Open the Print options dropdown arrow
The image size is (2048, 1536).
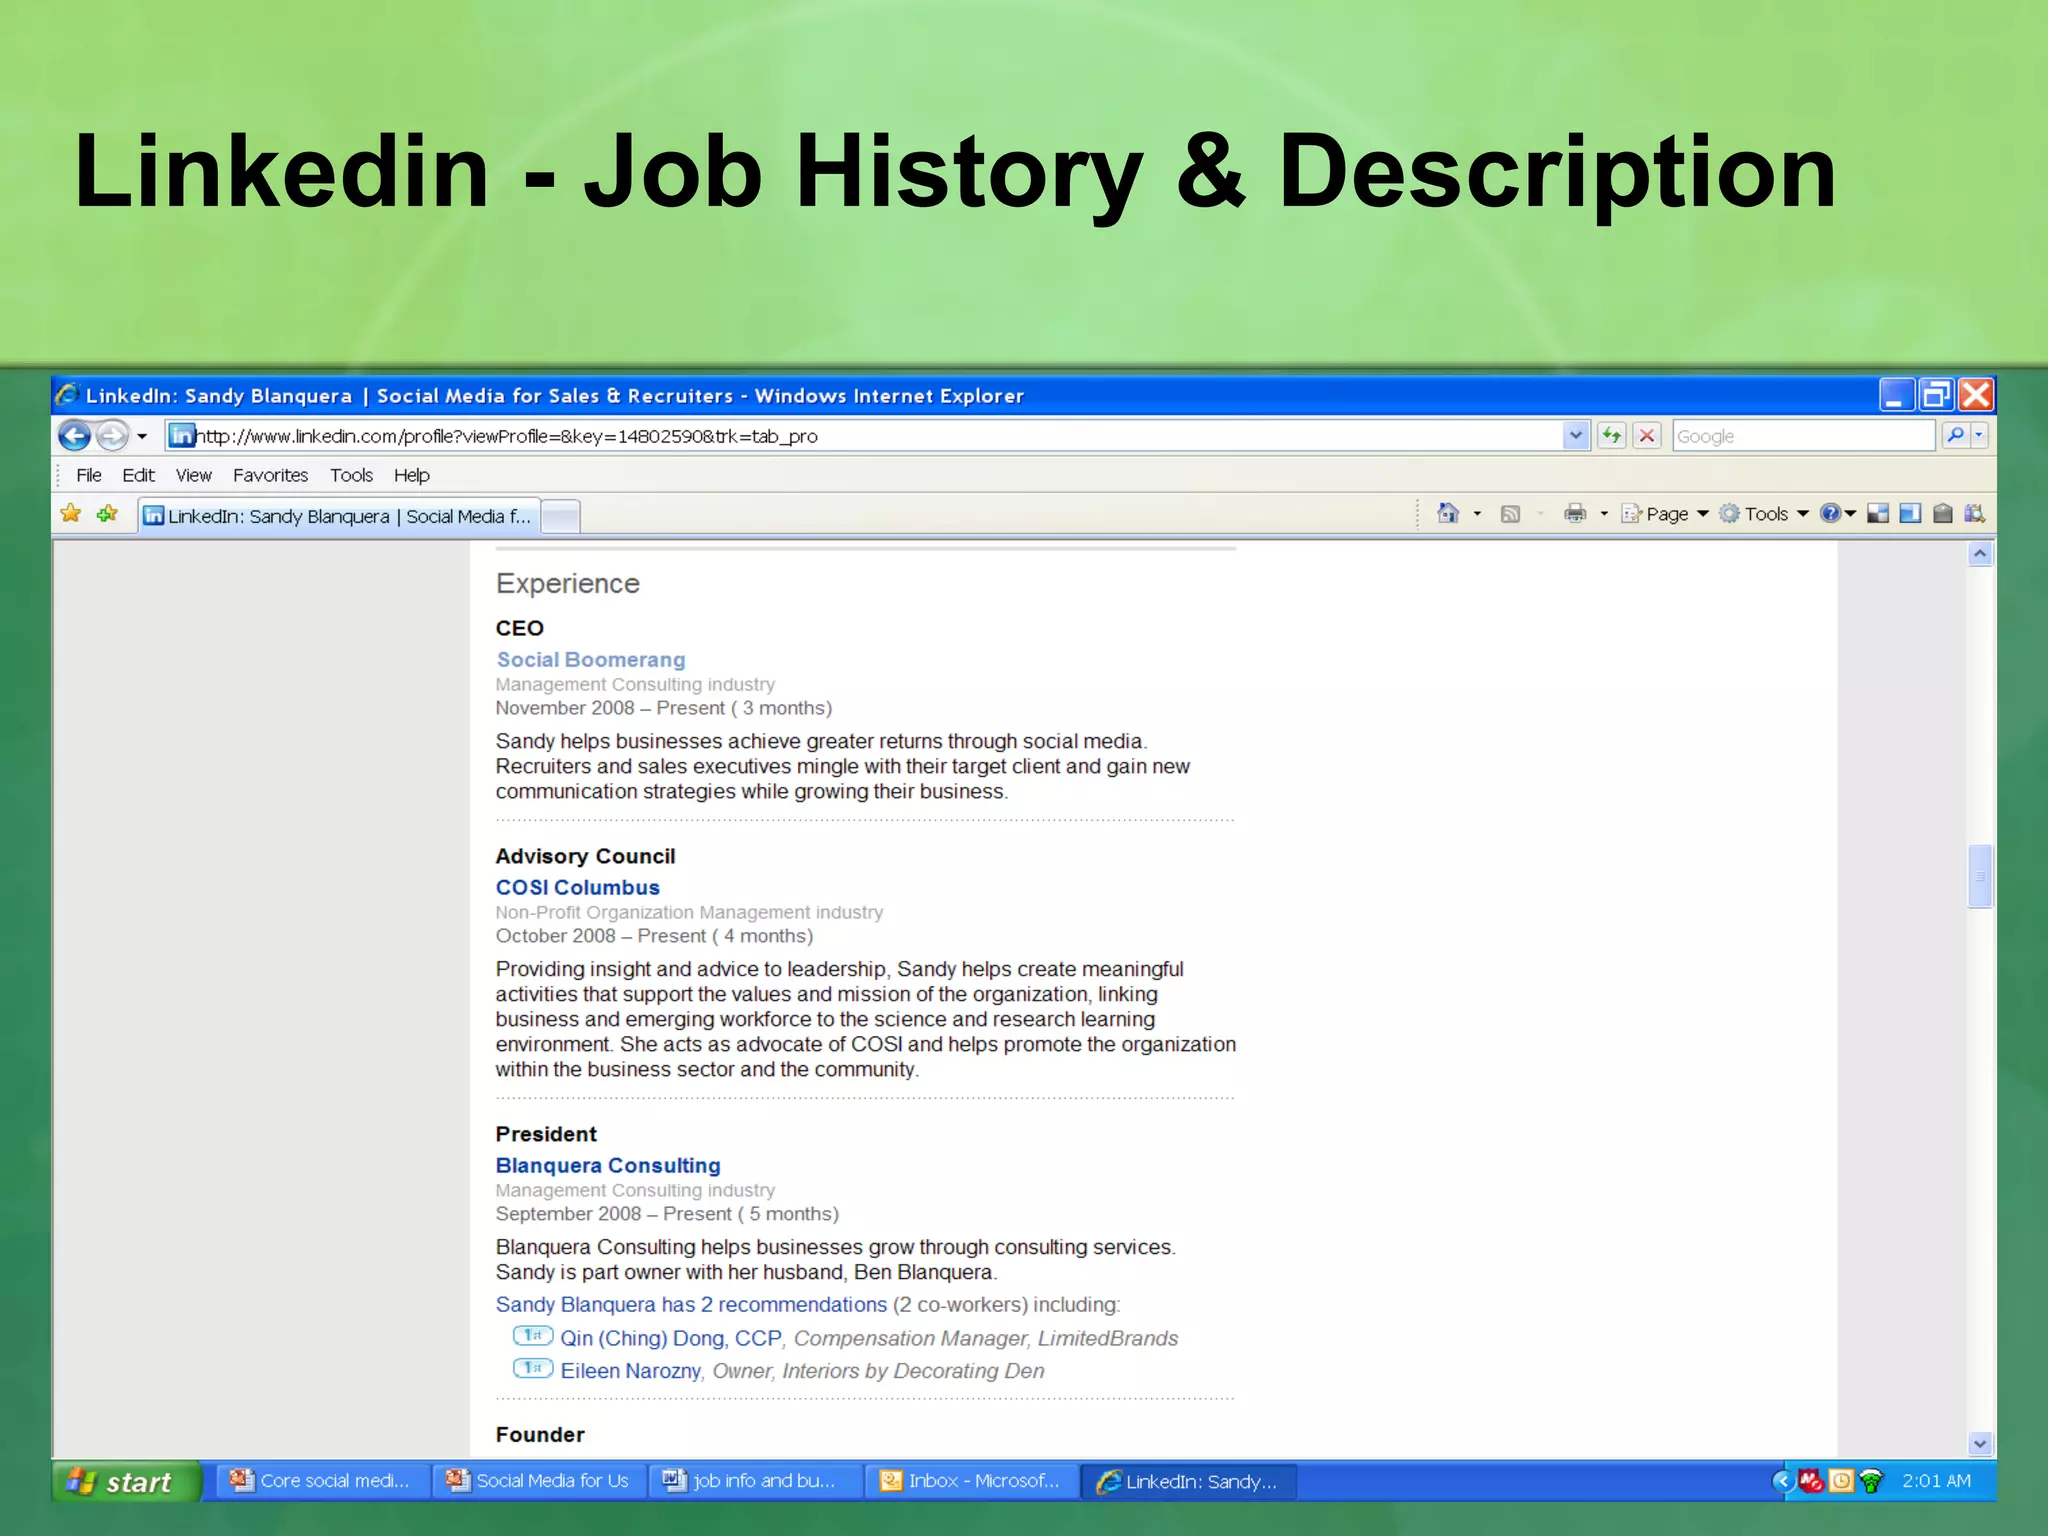click(1604, 514)
